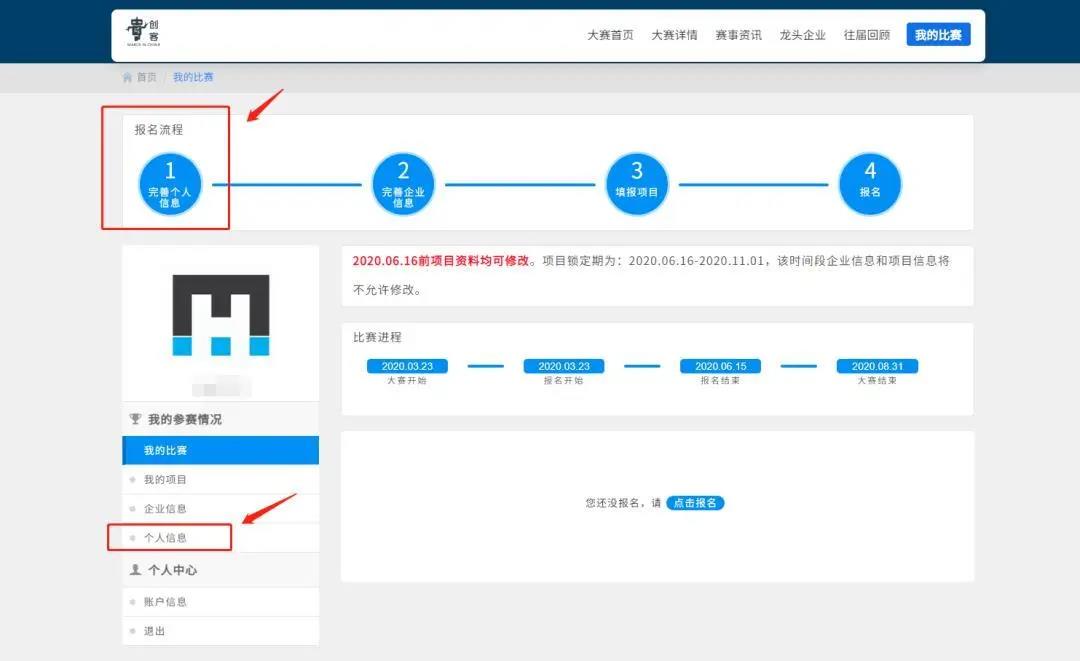Click step 2 完善企业信息 circle
The image size is (1080, 661).
pyautogui.click(x=403, y=184)
